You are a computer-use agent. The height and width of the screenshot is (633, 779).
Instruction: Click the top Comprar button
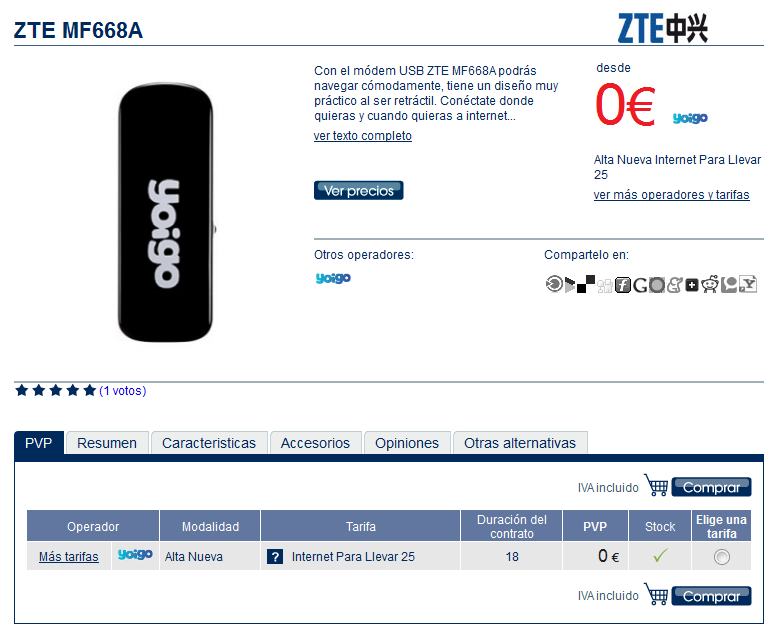[x=711, y=487]
